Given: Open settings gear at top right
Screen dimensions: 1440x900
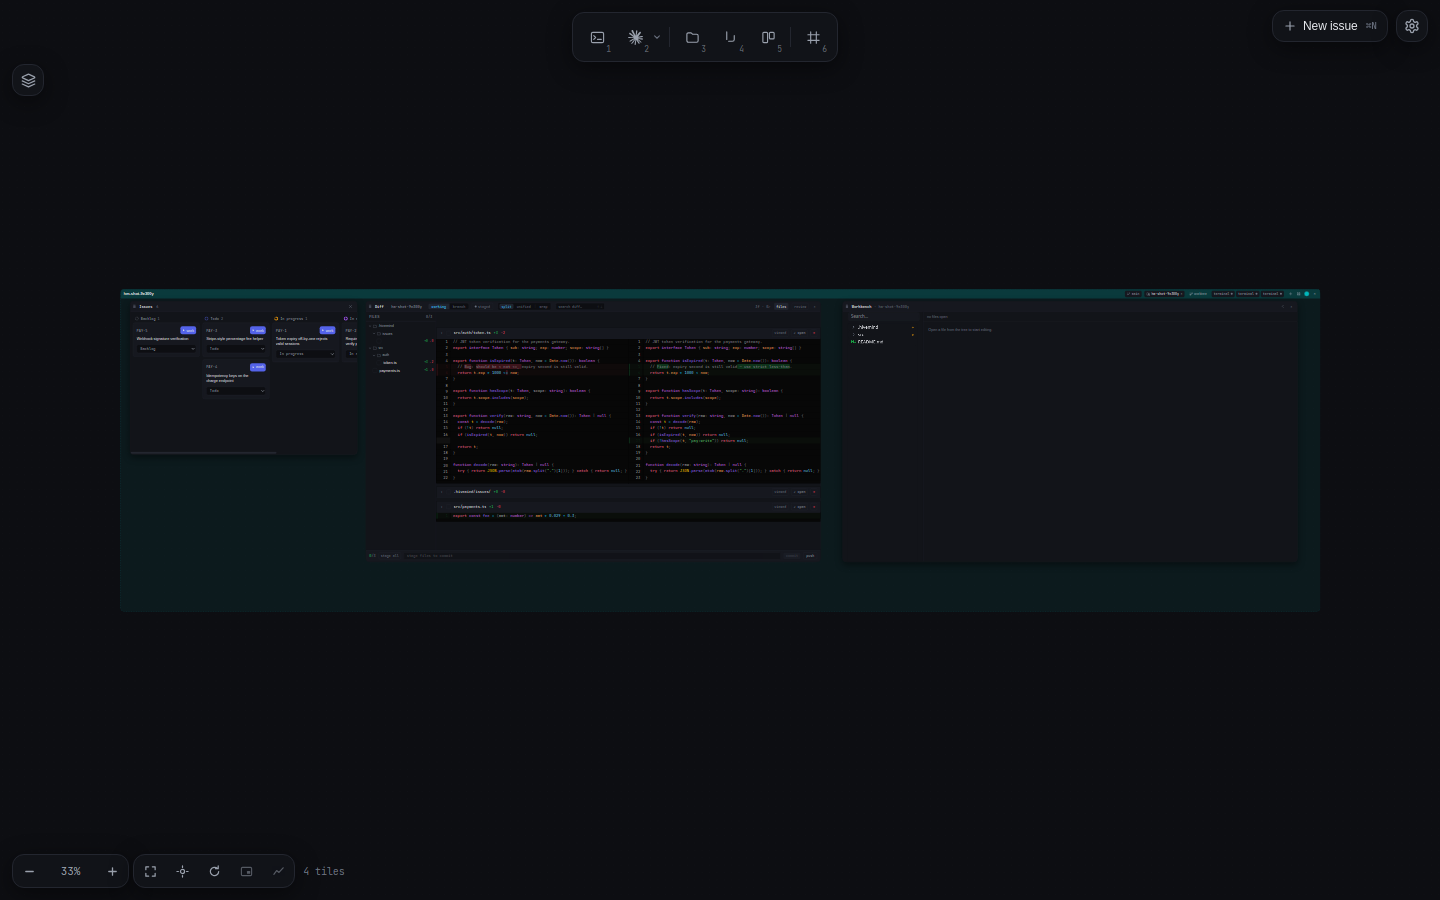Looking at the screenshot, I should point(1412,26).
